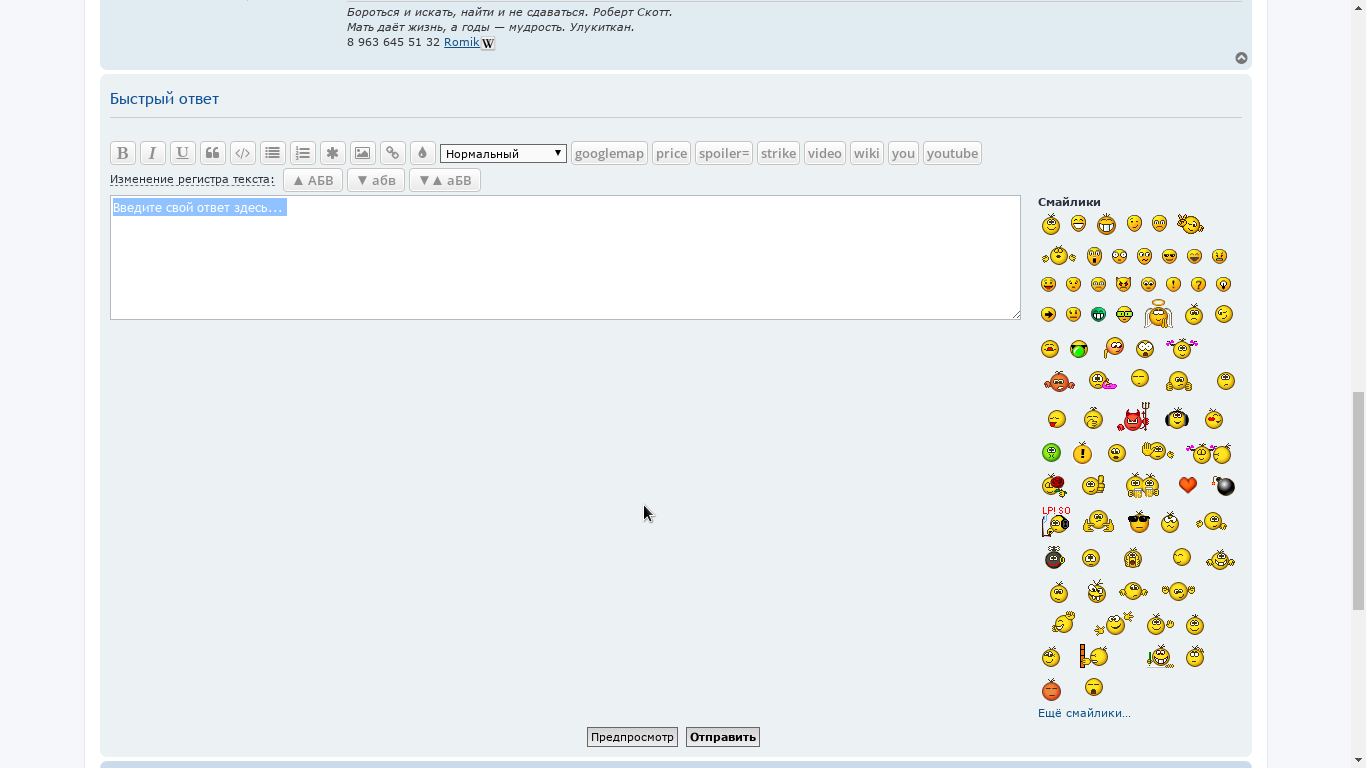The width and height of the screenshot is (1366, 768).
Task: Insert the LPI SO sign smiley
Action: click(x=1055, y=521)
